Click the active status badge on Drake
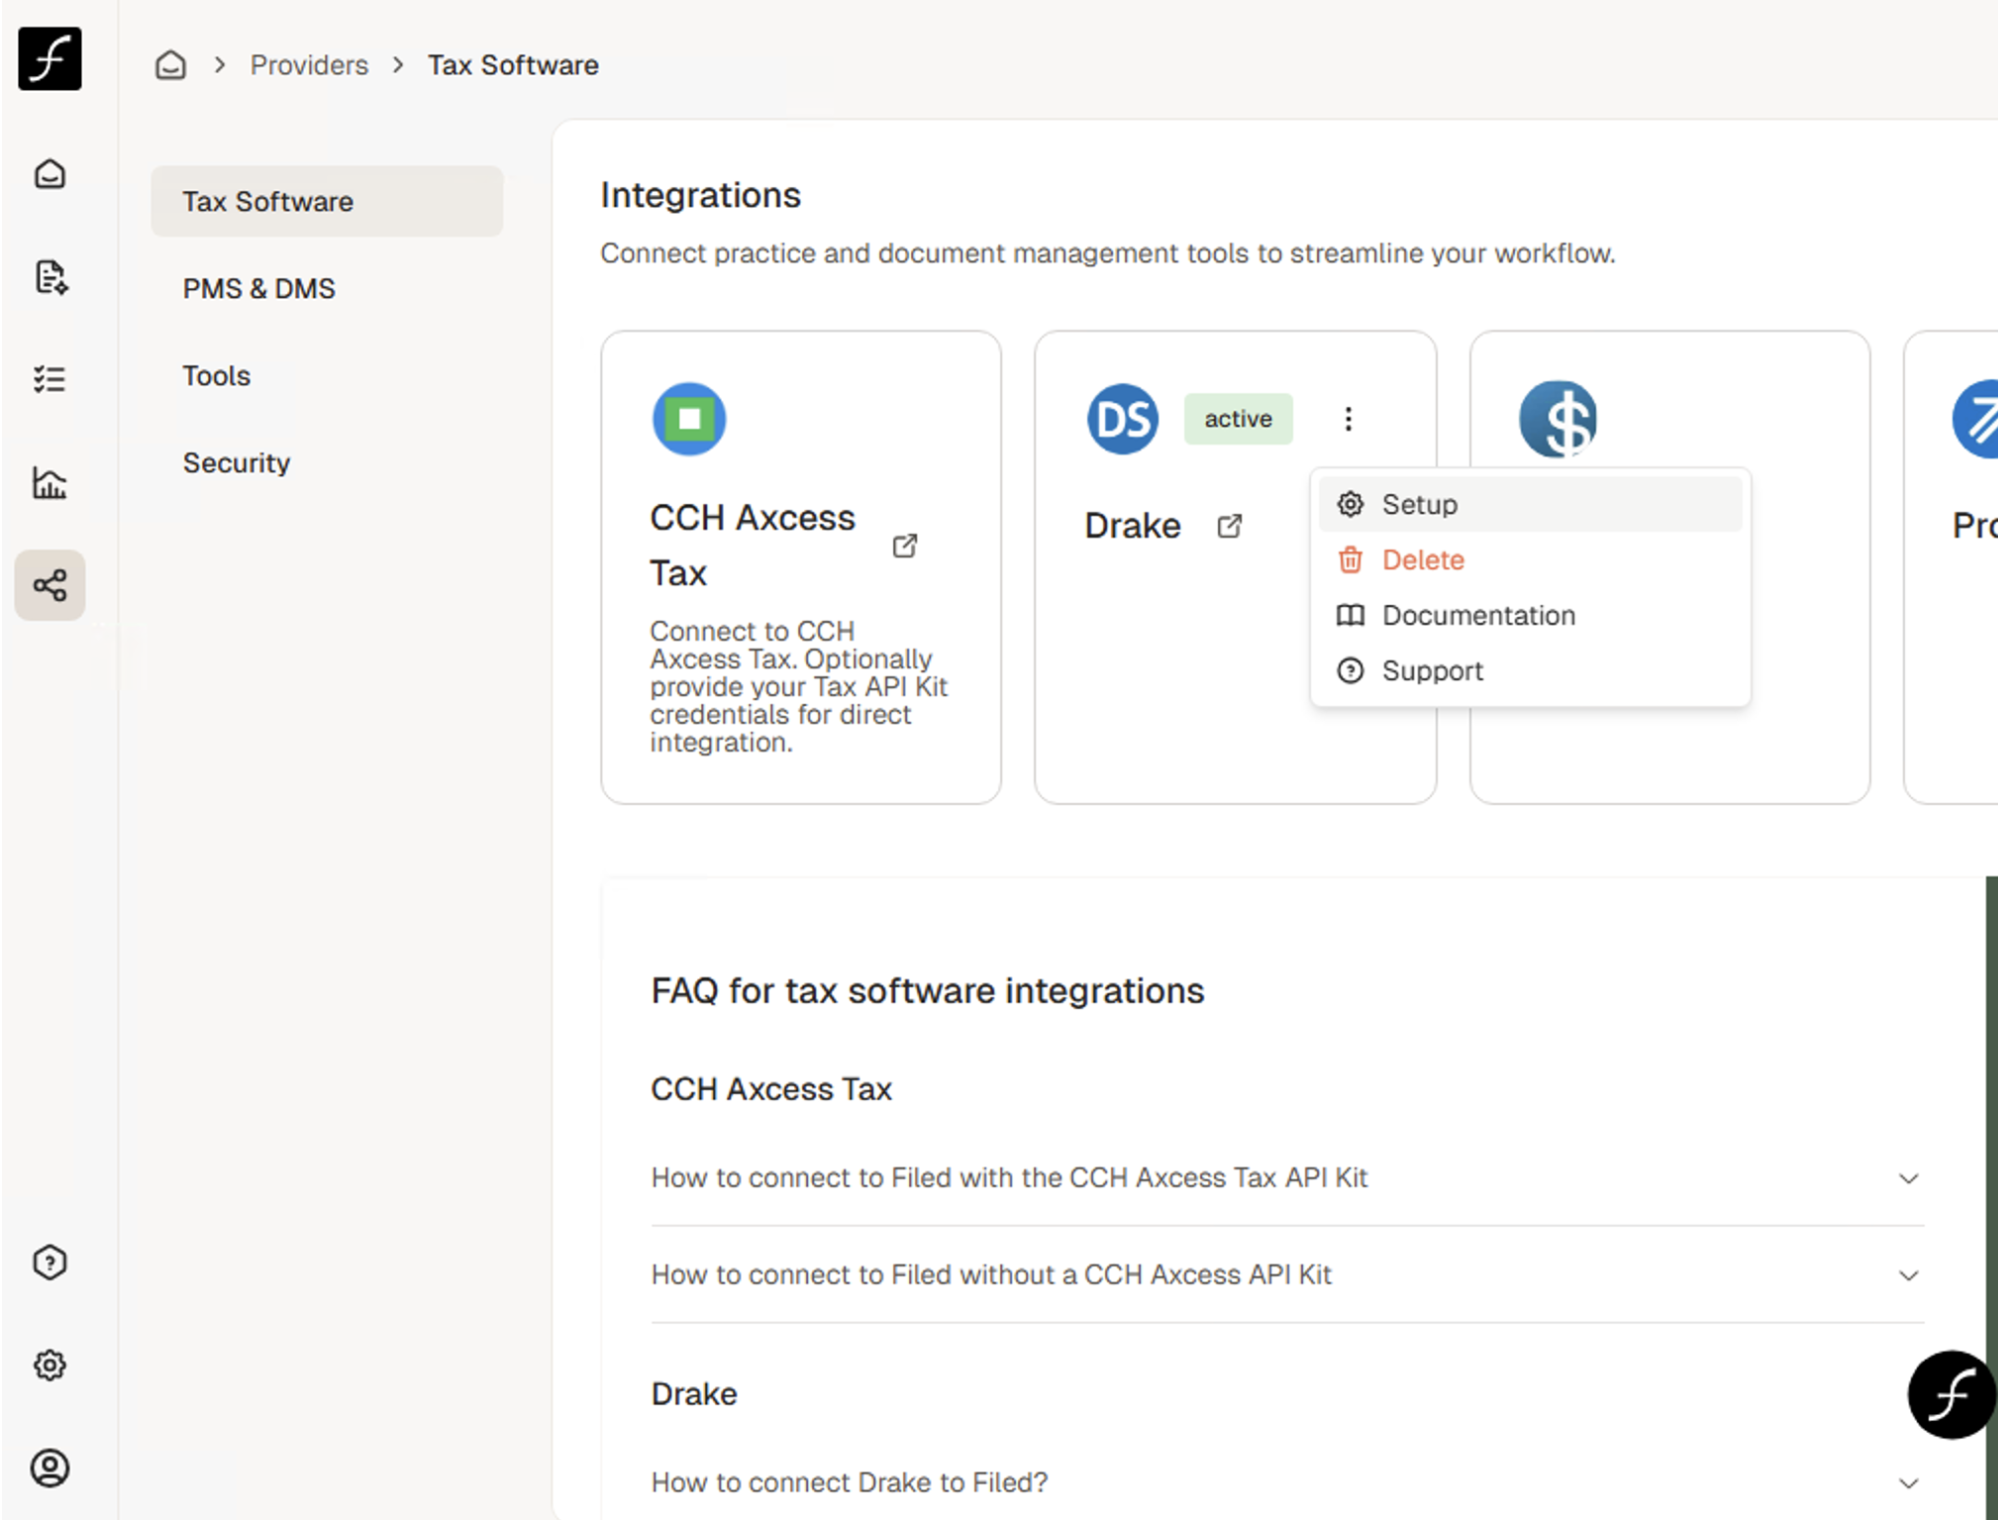The width and height of the screenshot is (1998, 1520). pyautogui.click(x=1238, y=419)
